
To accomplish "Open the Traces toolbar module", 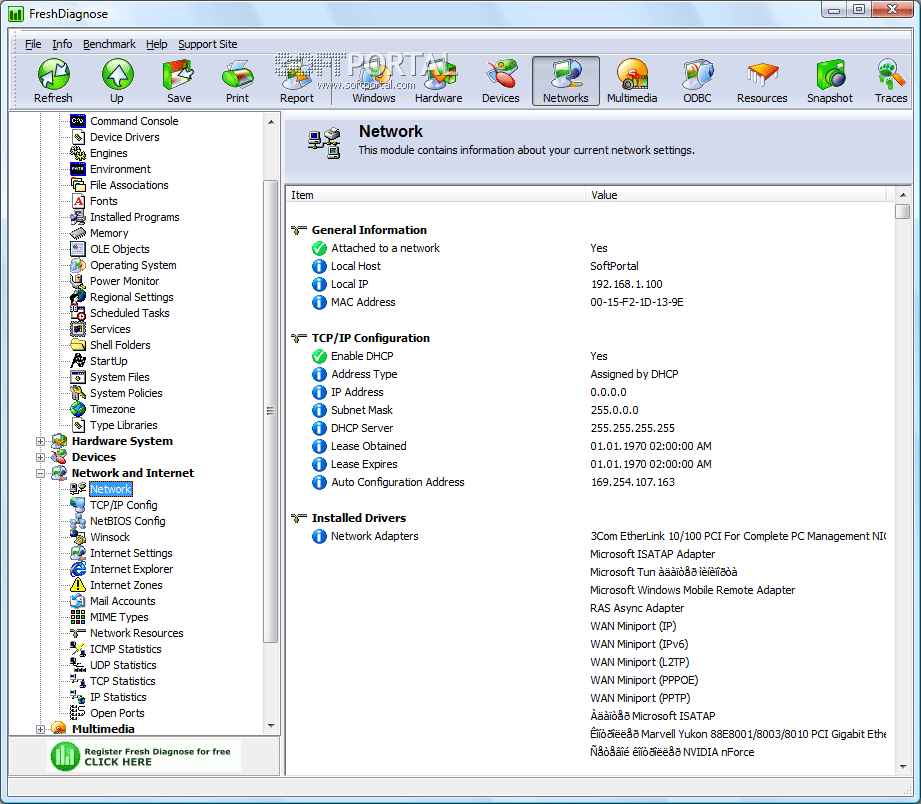I will (x=890, y=81).
